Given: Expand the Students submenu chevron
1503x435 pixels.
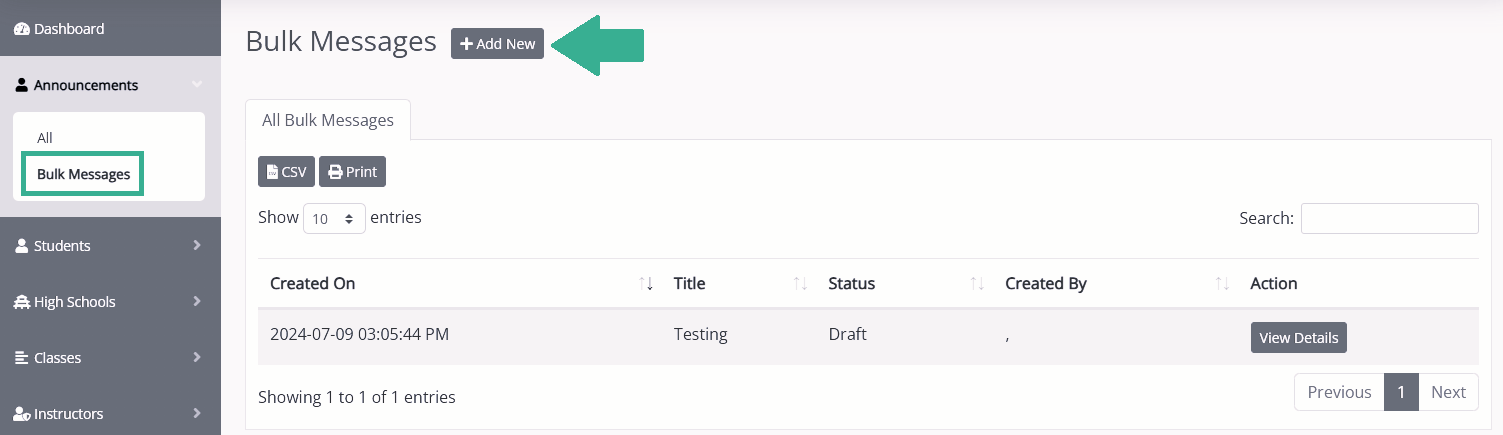Looking at the screenshot, I should (197, 245).
